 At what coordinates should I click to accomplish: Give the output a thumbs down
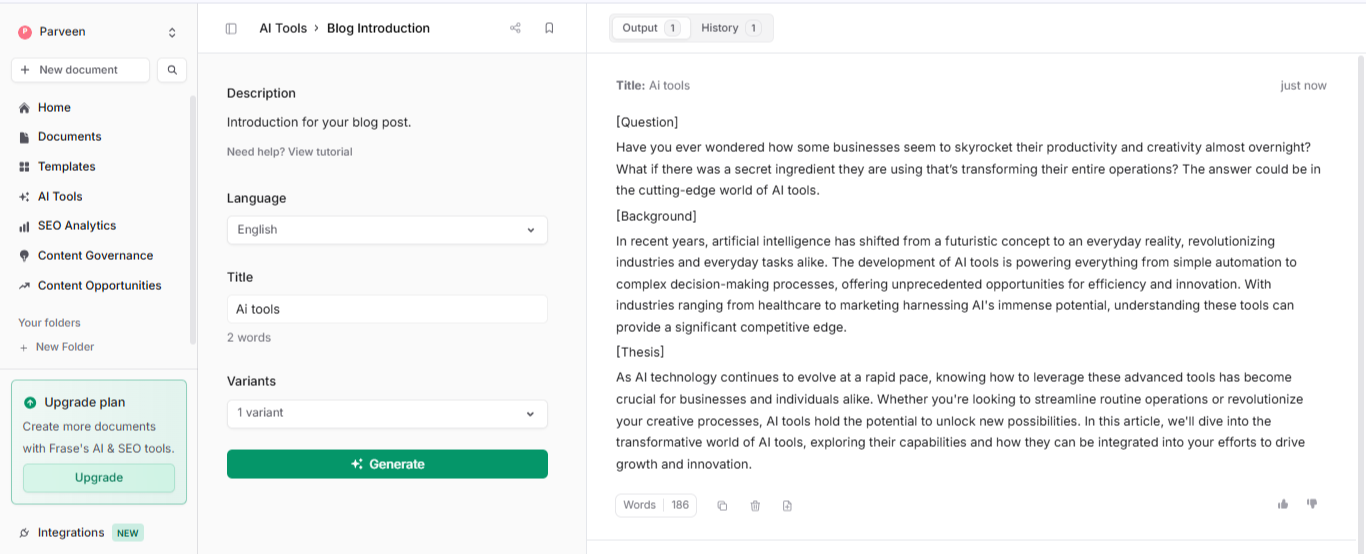(1312, 504)
